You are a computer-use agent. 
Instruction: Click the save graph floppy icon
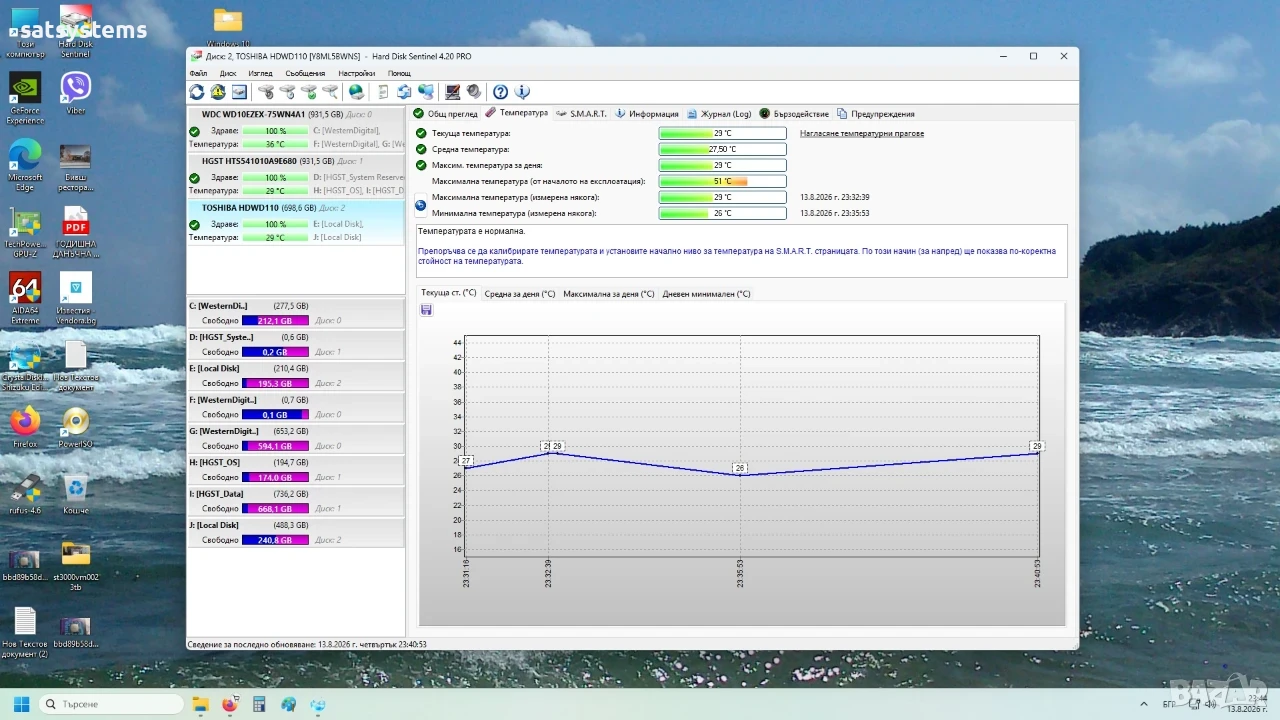click(427, 310)
